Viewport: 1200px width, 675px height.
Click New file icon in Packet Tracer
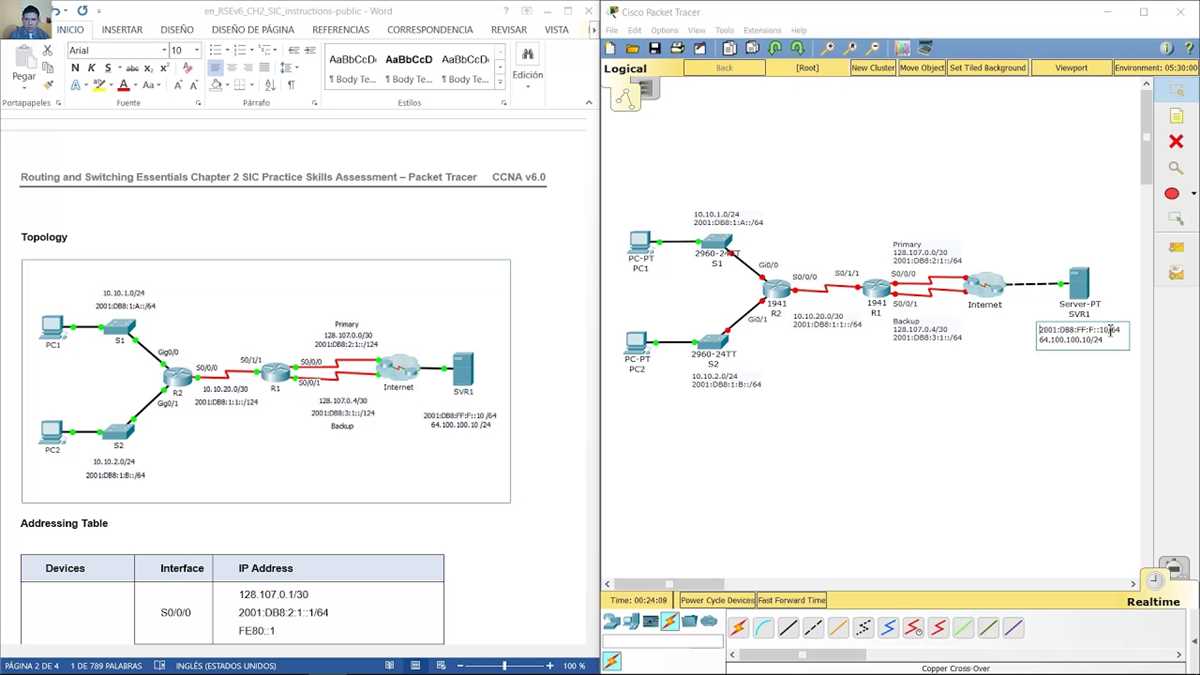[x=612, y=48]
